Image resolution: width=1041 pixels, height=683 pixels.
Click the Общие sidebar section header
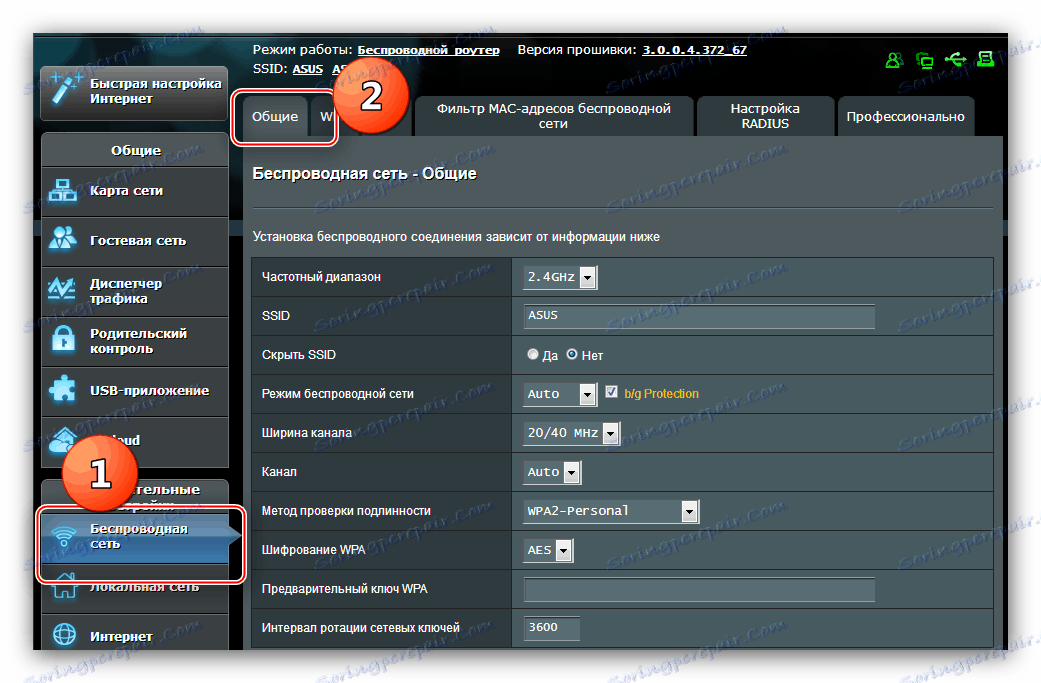(135, 151)
